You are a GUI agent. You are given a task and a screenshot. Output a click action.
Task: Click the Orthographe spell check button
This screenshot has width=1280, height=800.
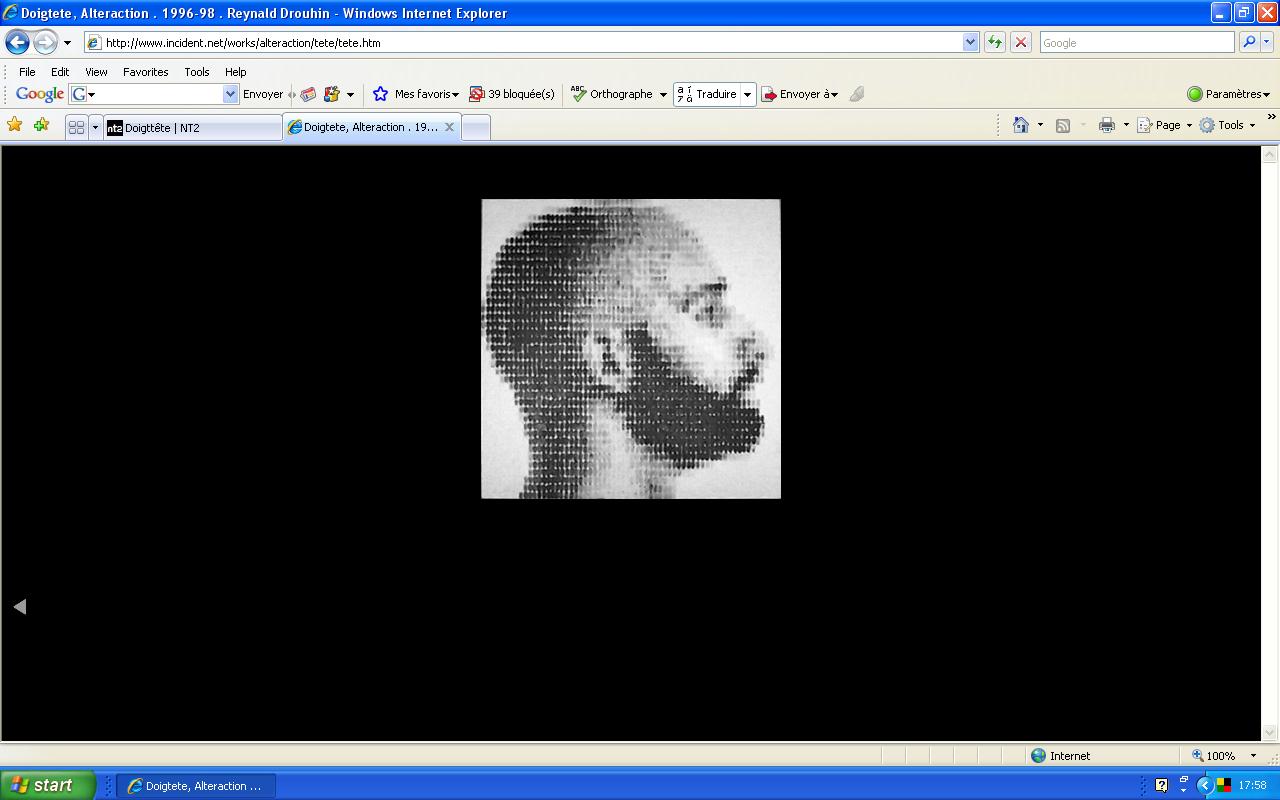[611, 94]
